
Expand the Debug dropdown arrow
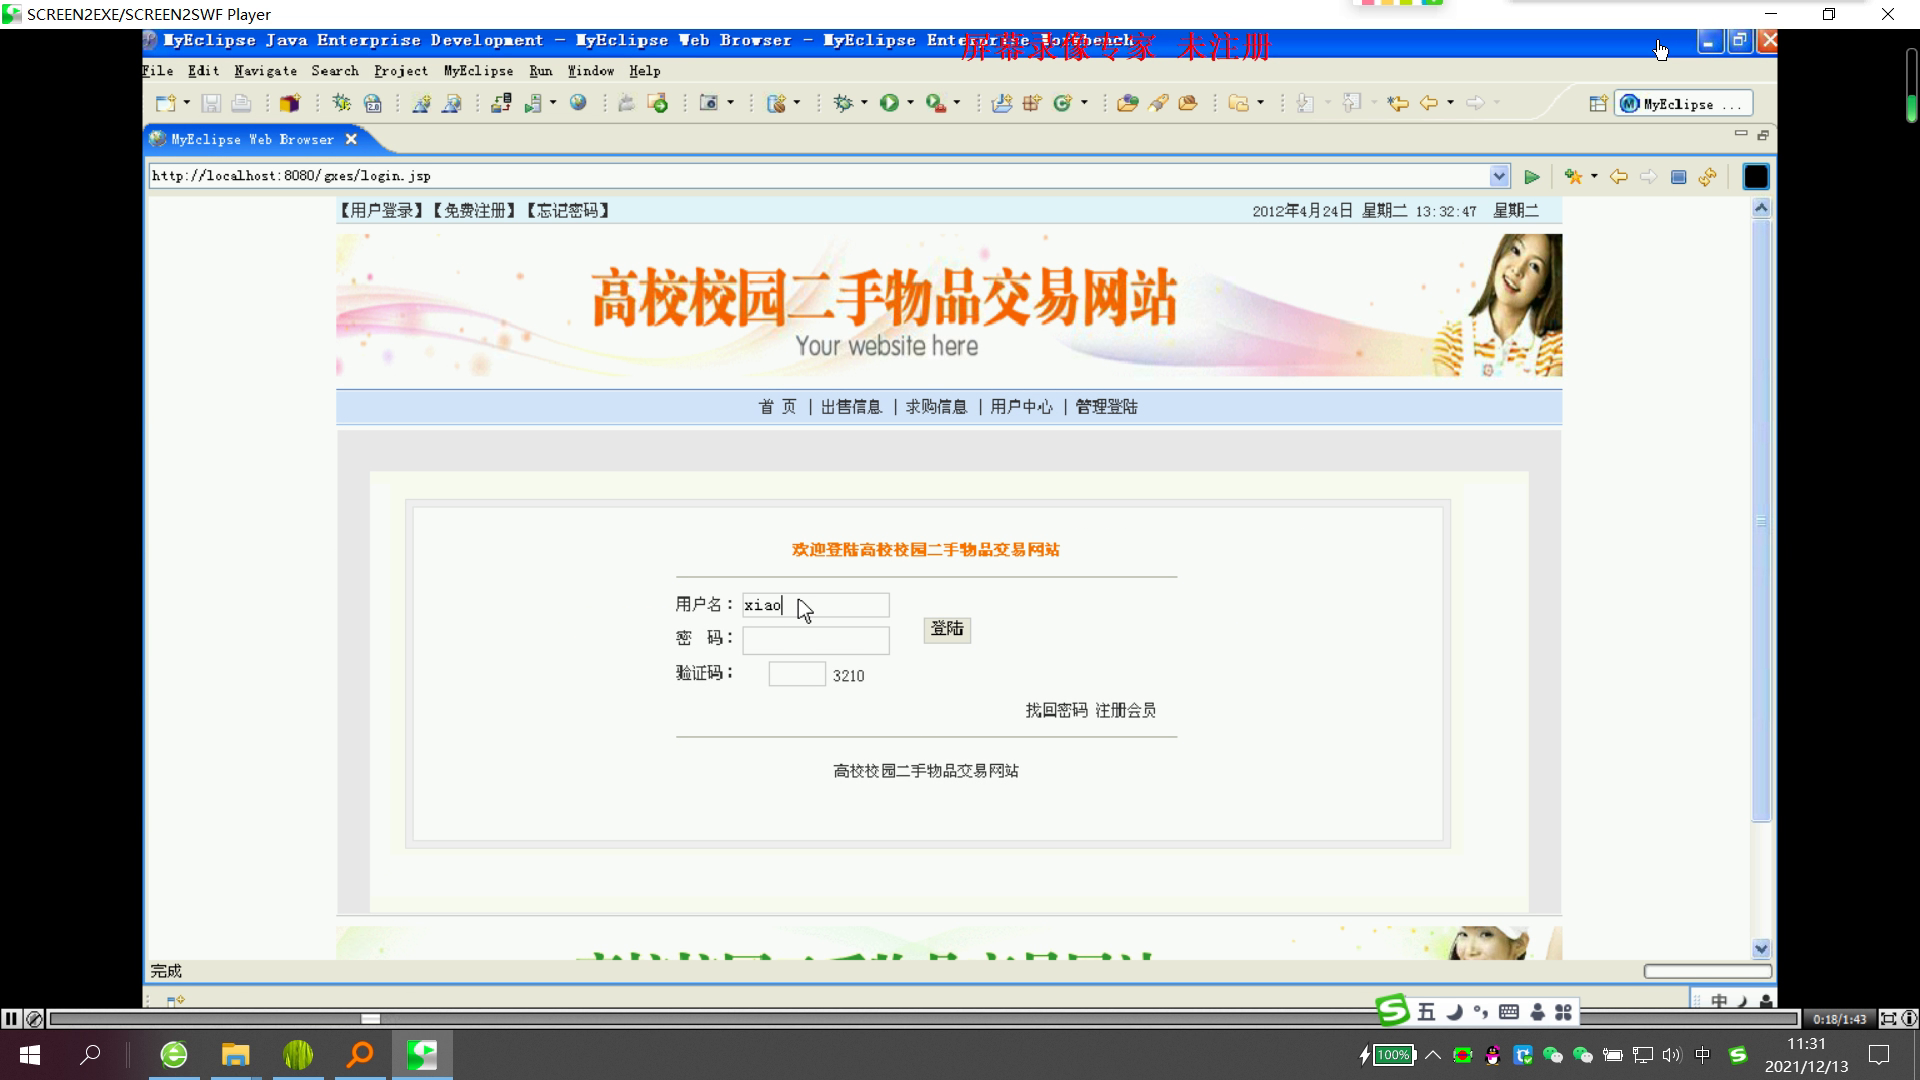click(863, 103)
